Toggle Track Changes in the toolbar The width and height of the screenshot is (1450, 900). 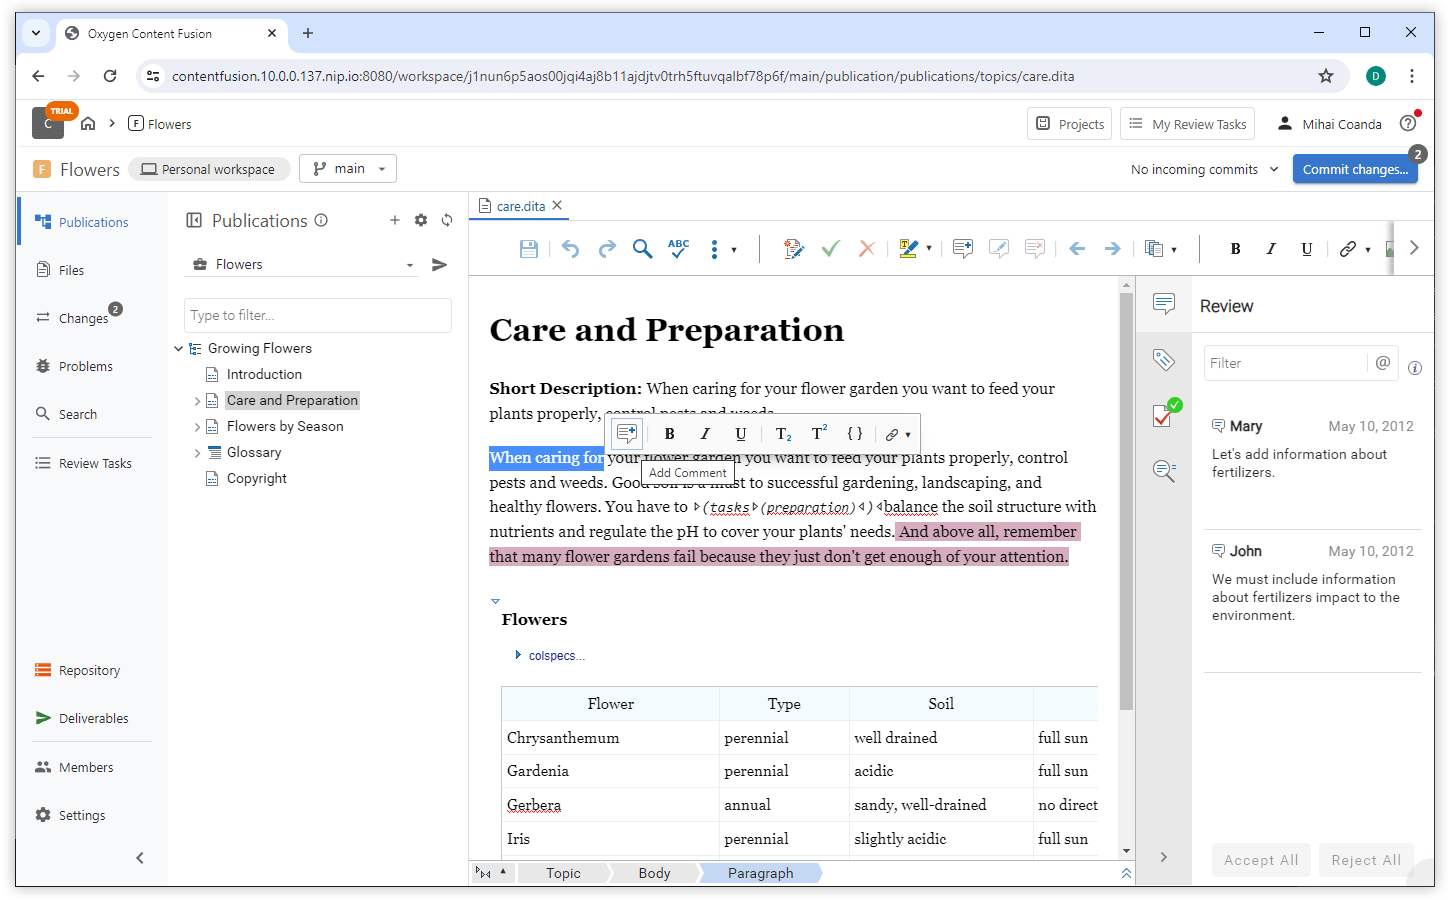[x=793, y=249]
